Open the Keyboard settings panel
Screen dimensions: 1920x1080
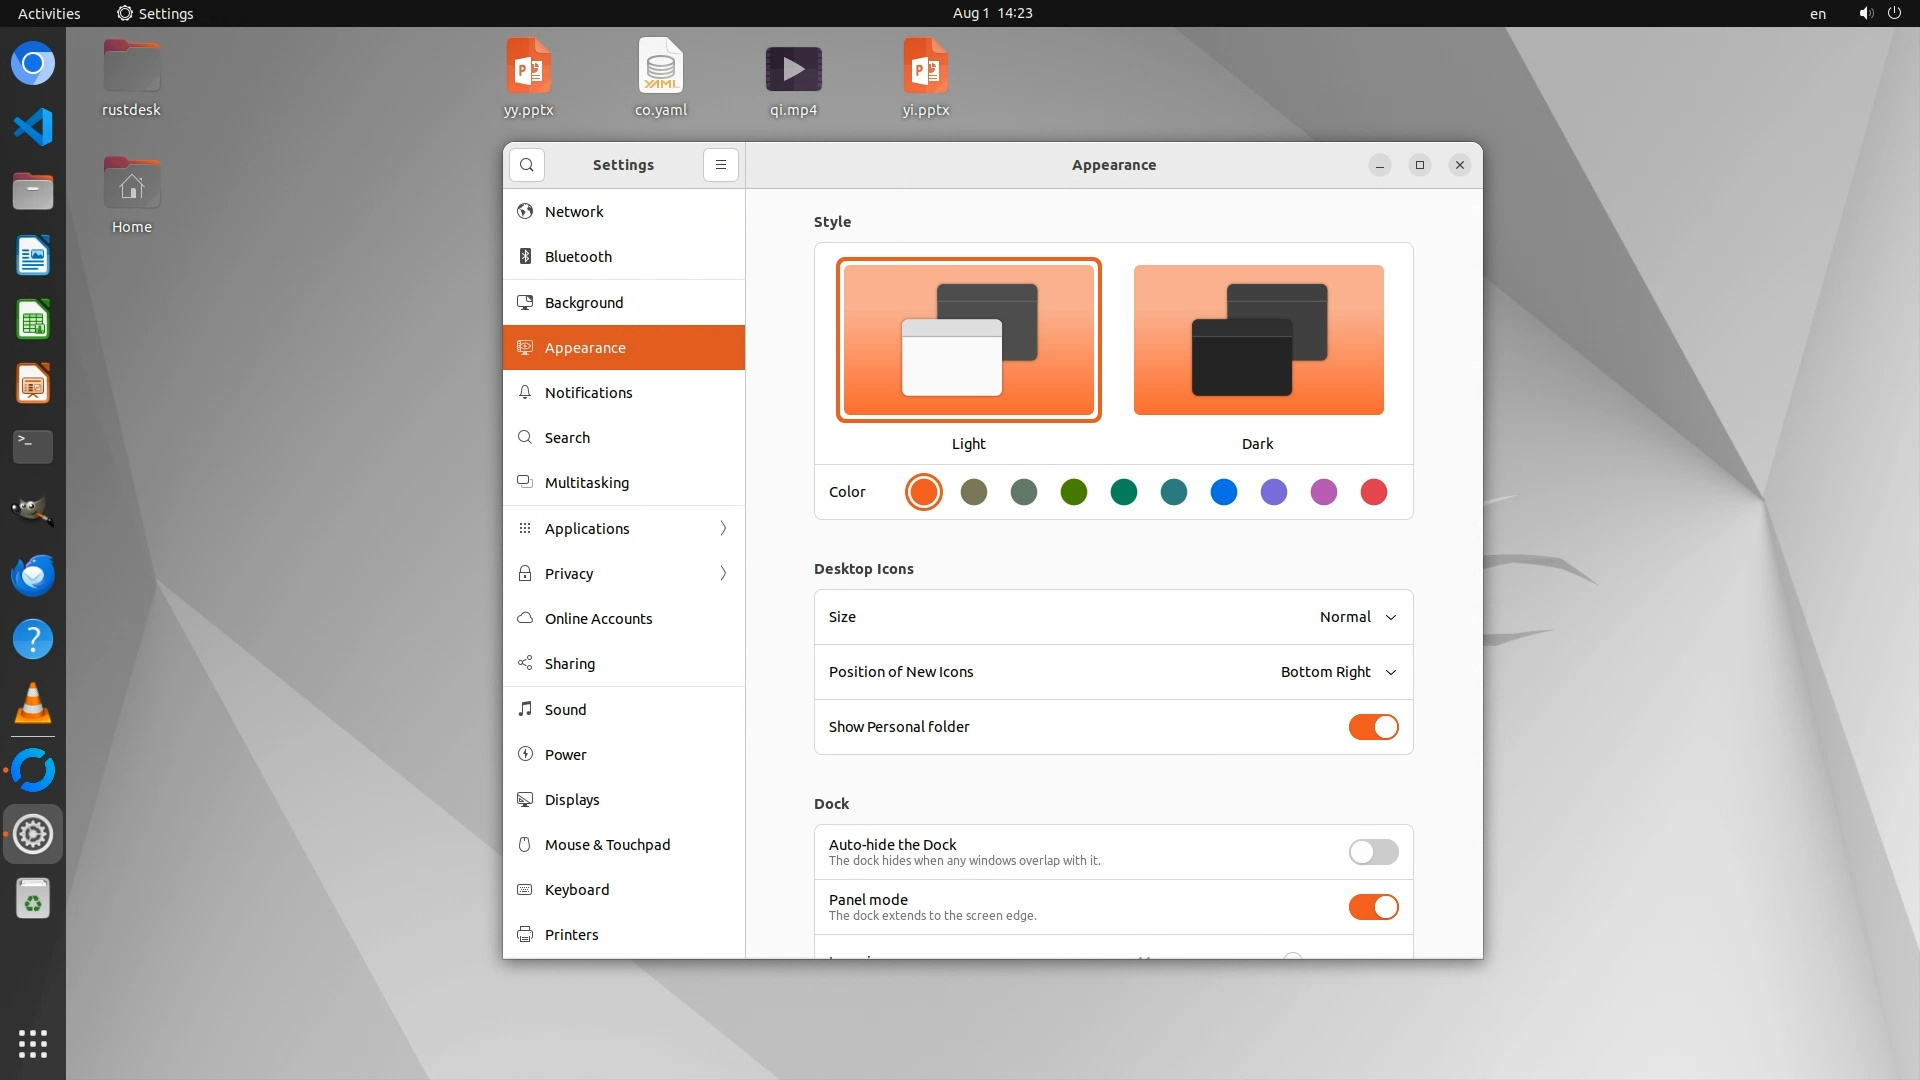tap(576, 890)
